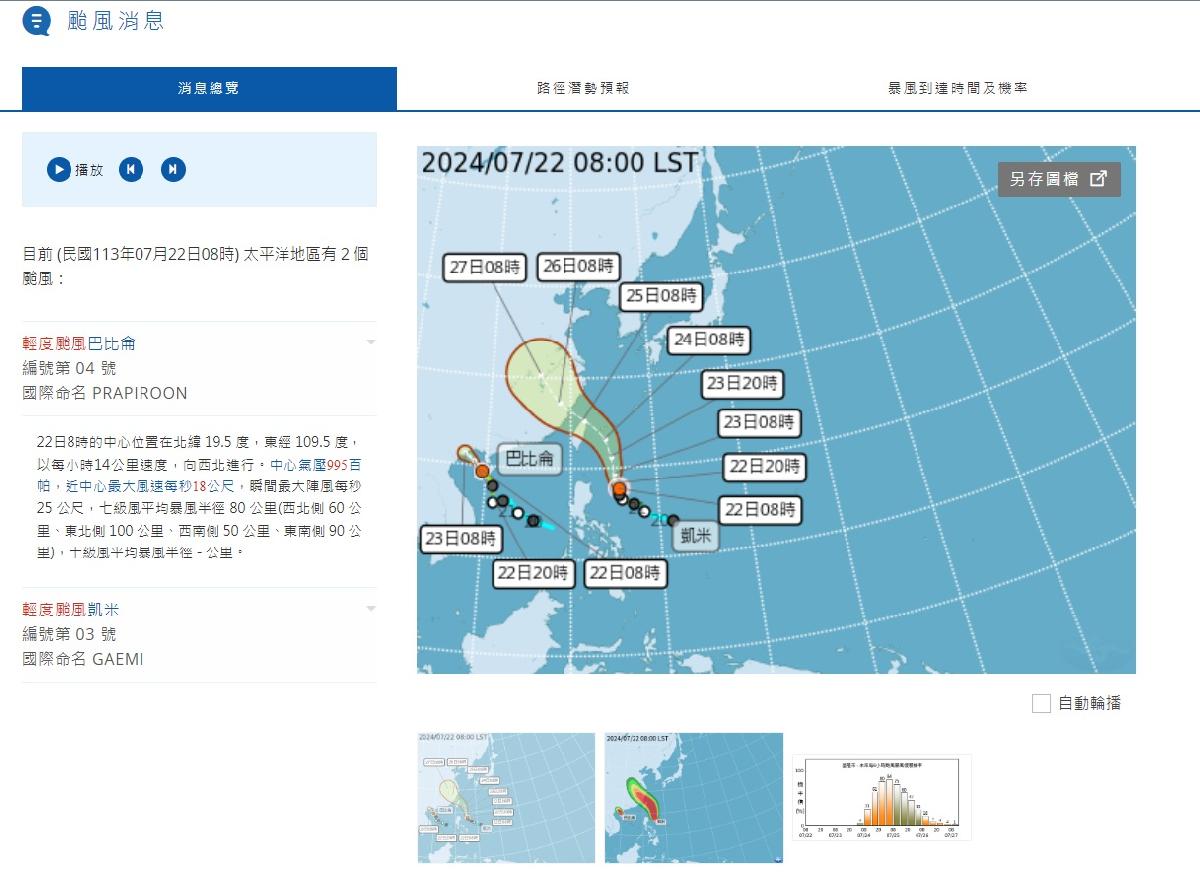The image size is (1200, 889).
Task: Switch to 暴風到達時間及機率 tab
Action: (x=957, y=88)
